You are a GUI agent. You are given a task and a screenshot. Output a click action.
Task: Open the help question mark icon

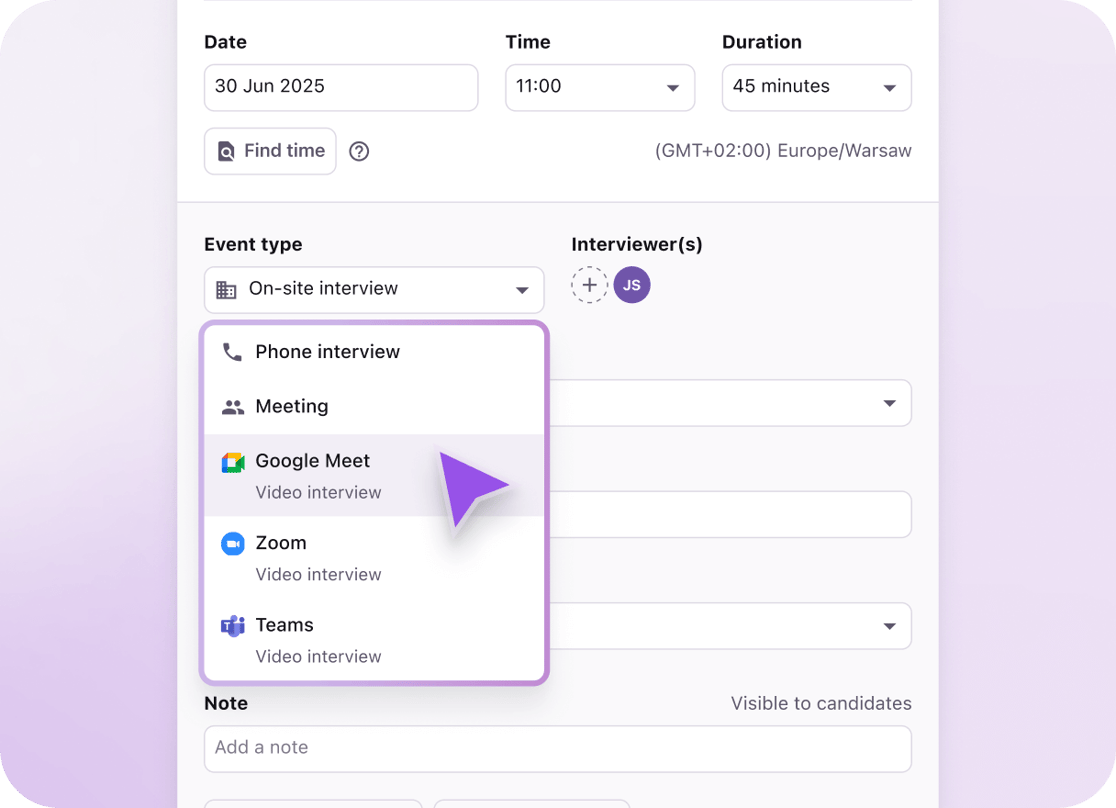(359, 151)
